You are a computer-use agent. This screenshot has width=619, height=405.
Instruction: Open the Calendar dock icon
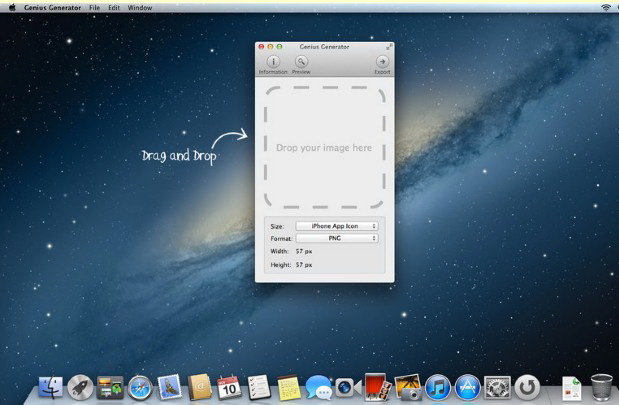[229, 387]
